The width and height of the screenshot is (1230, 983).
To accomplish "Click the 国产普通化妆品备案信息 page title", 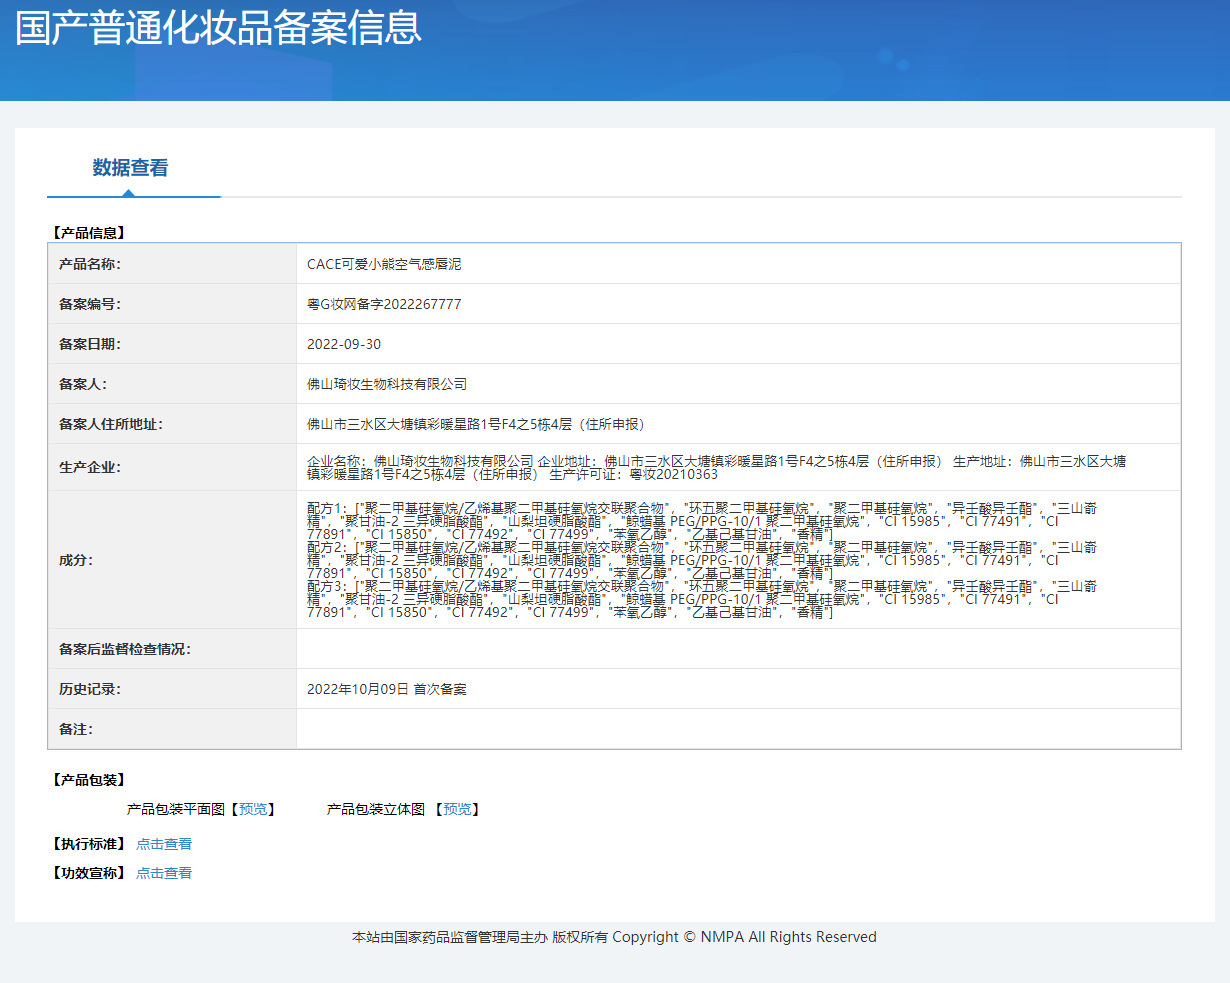I will (219, 28).
